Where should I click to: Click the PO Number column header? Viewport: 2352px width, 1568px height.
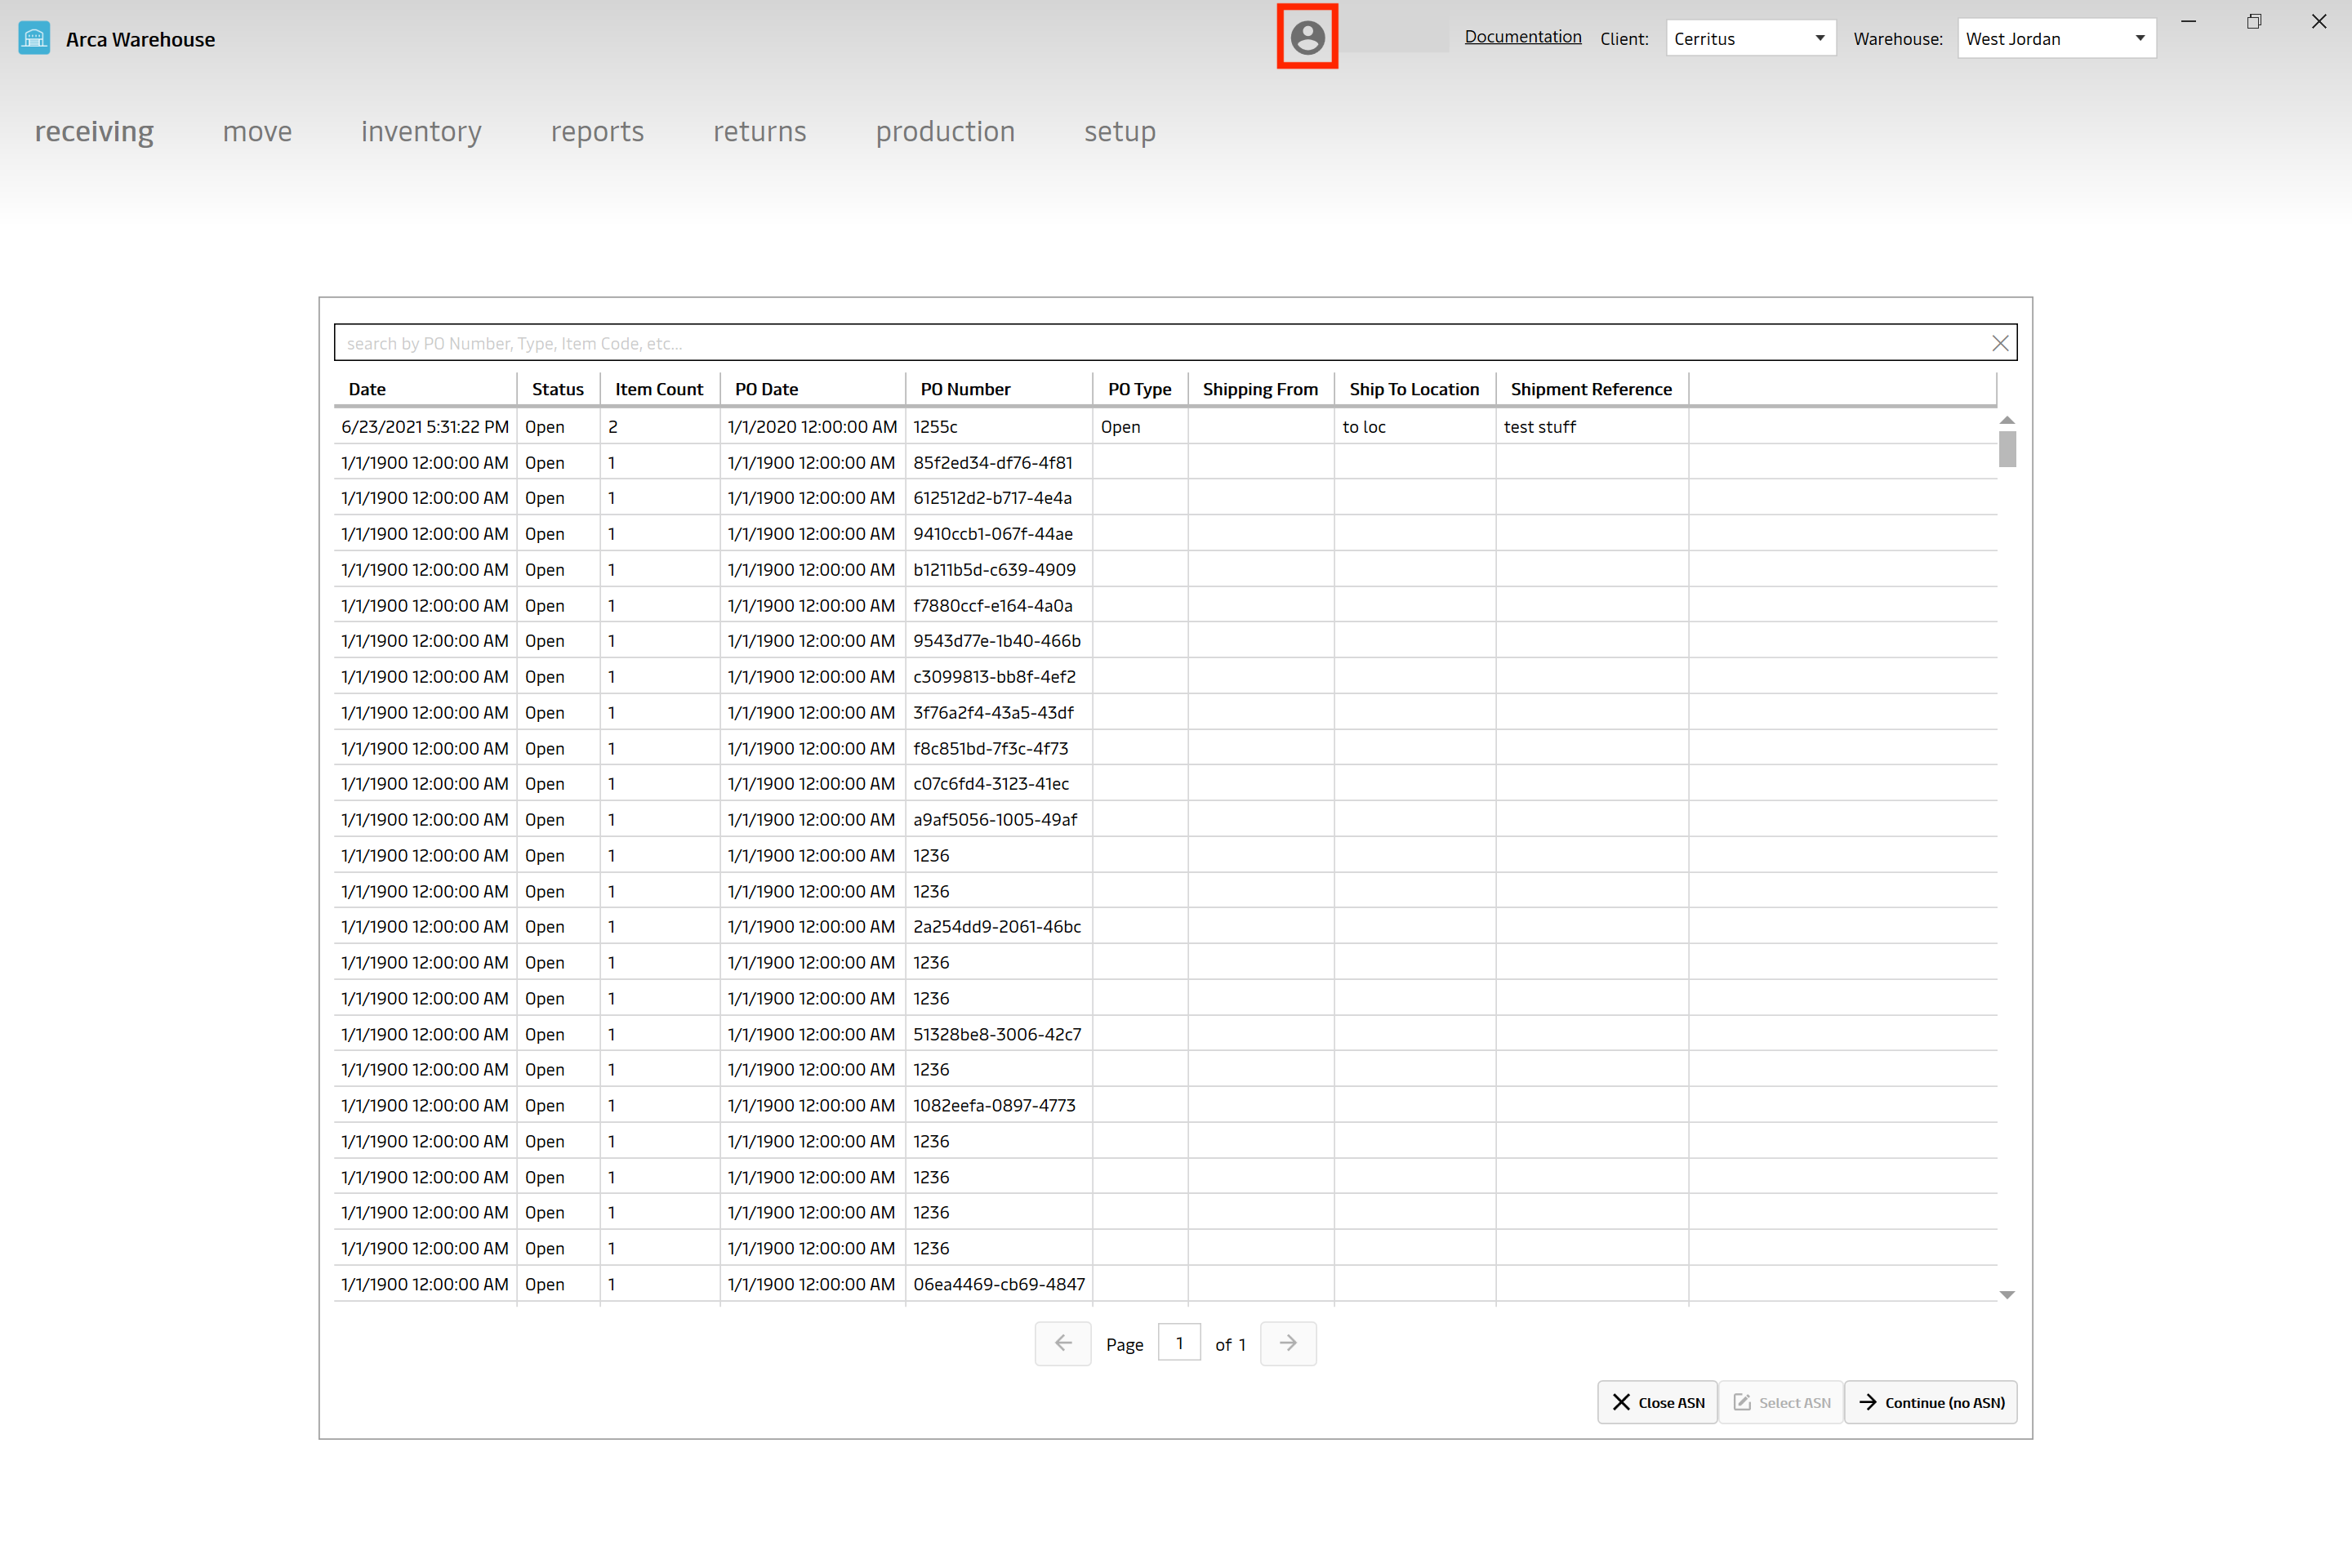969,389
